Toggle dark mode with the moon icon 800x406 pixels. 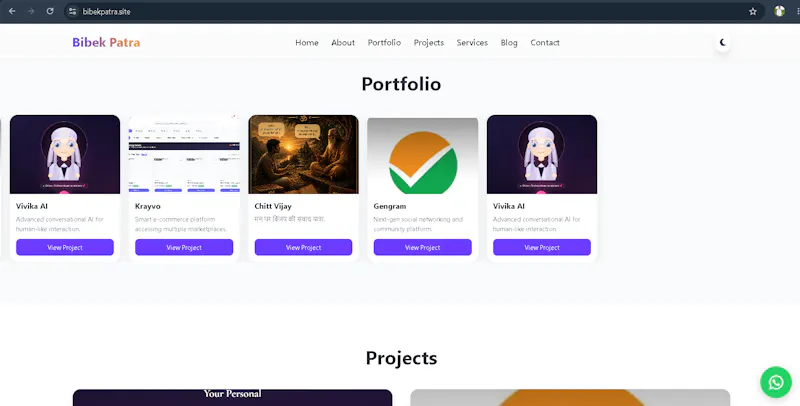click(722, 42)
